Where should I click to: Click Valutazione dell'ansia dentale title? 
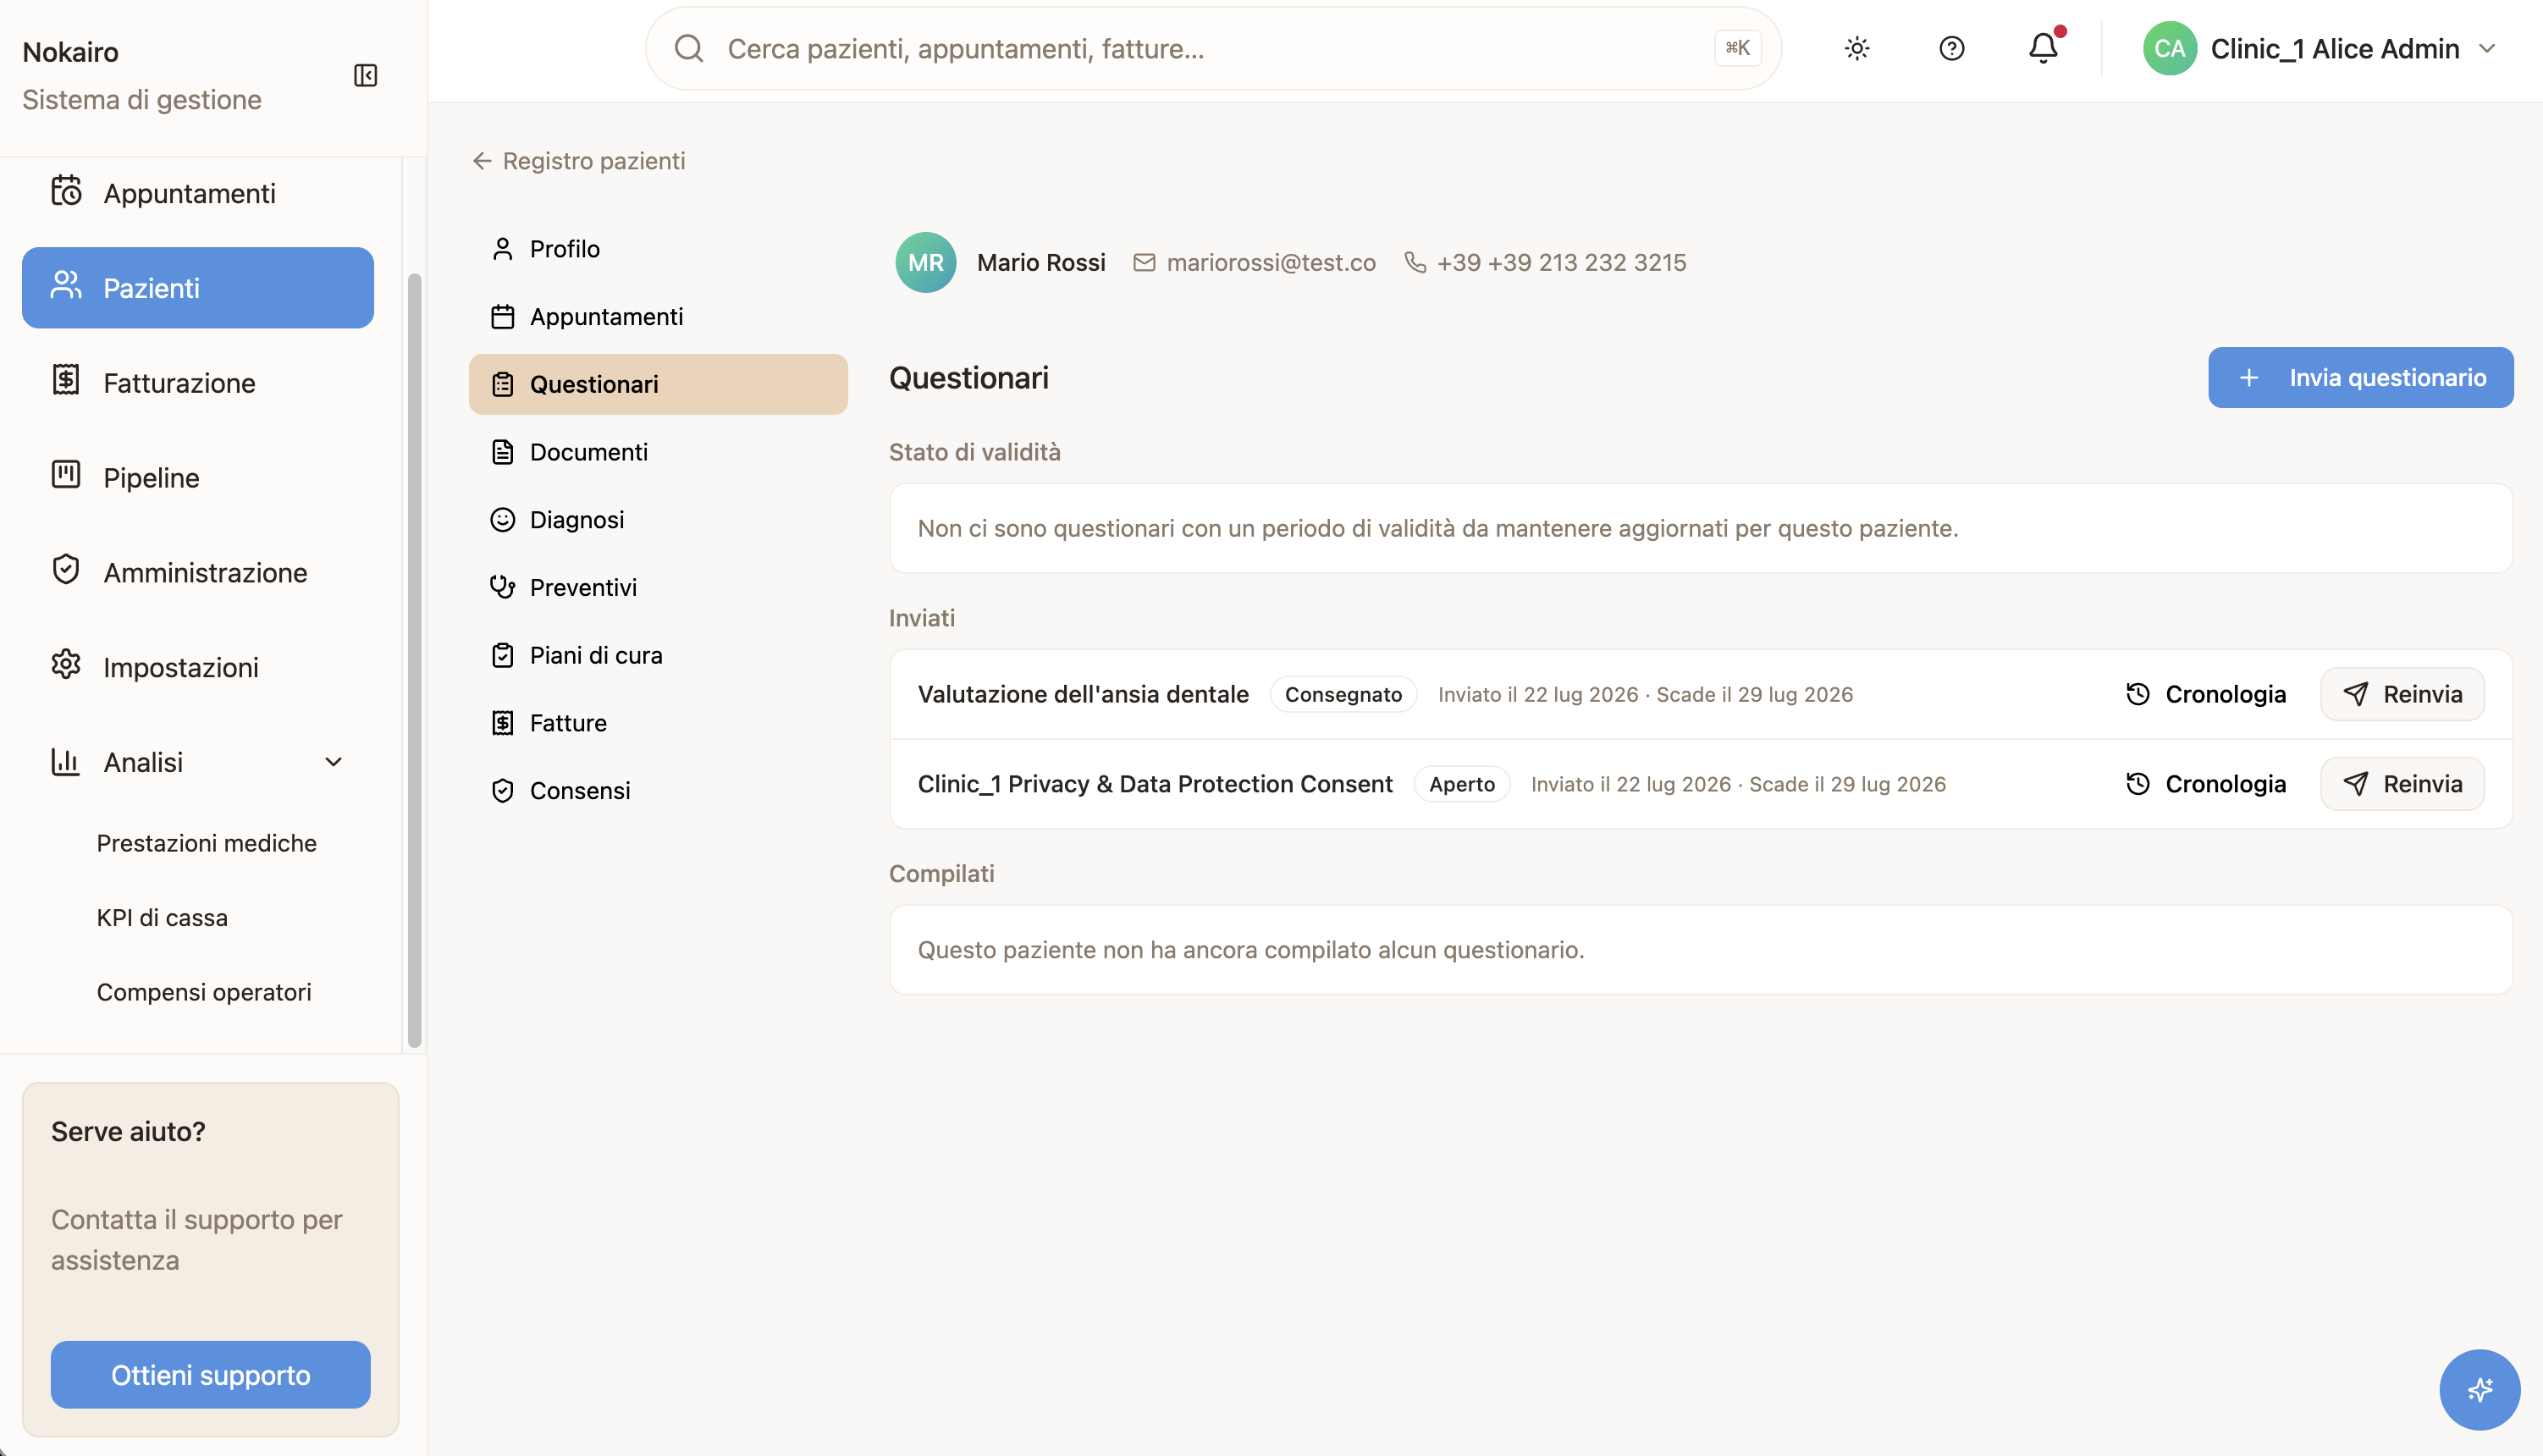click(x=1083, y=694)
